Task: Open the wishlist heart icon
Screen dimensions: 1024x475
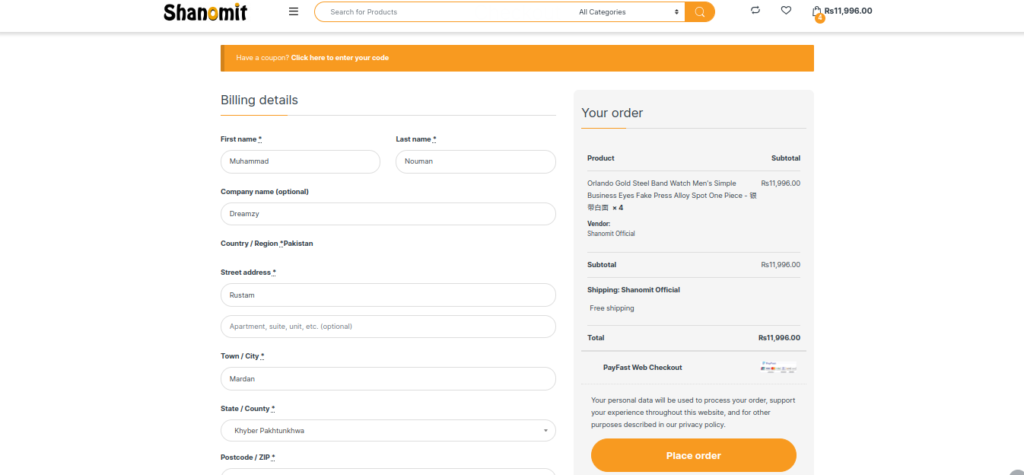Action: pos(786,10)
